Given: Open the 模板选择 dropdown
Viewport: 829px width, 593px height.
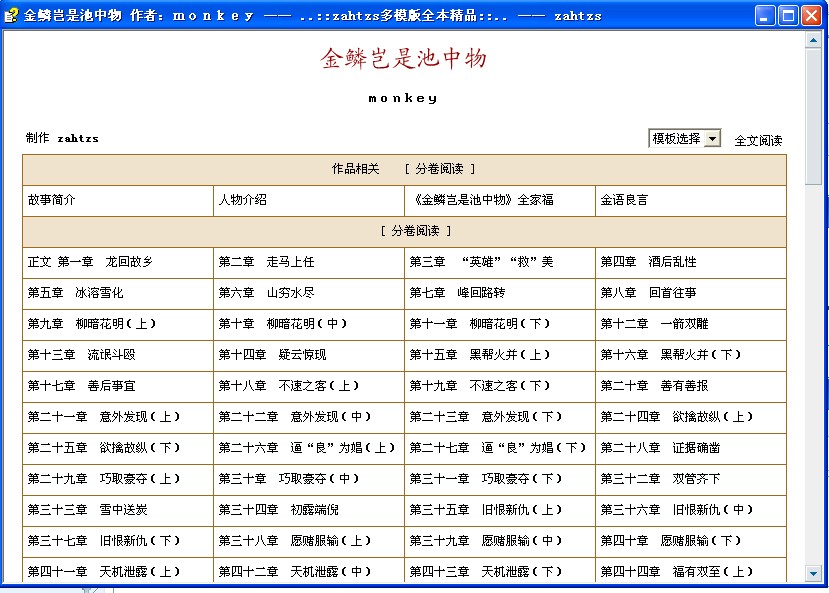Looking at the screenshot, I should 684,138.
